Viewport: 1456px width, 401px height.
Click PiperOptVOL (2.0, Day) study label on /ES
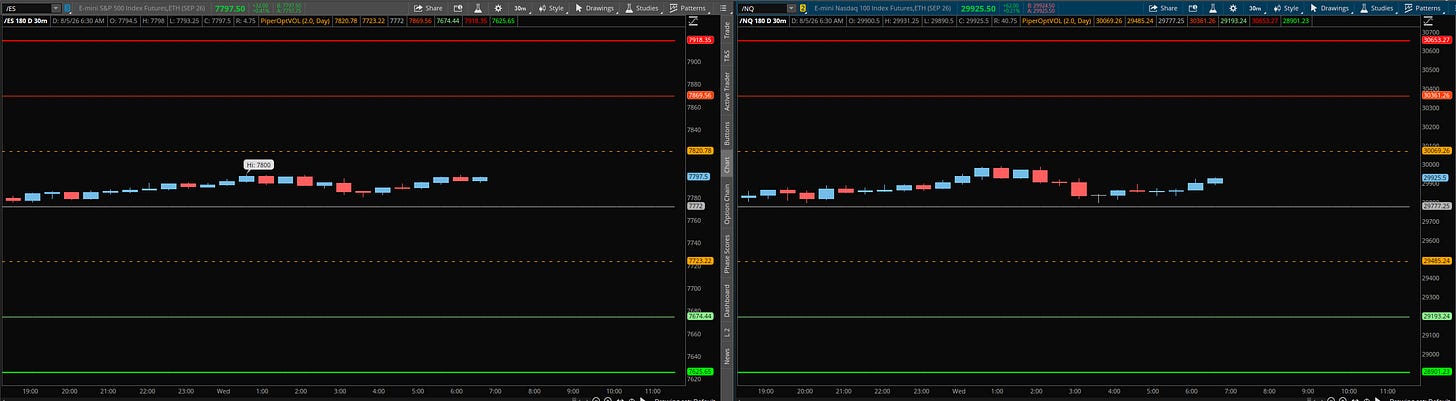point(295,21)
